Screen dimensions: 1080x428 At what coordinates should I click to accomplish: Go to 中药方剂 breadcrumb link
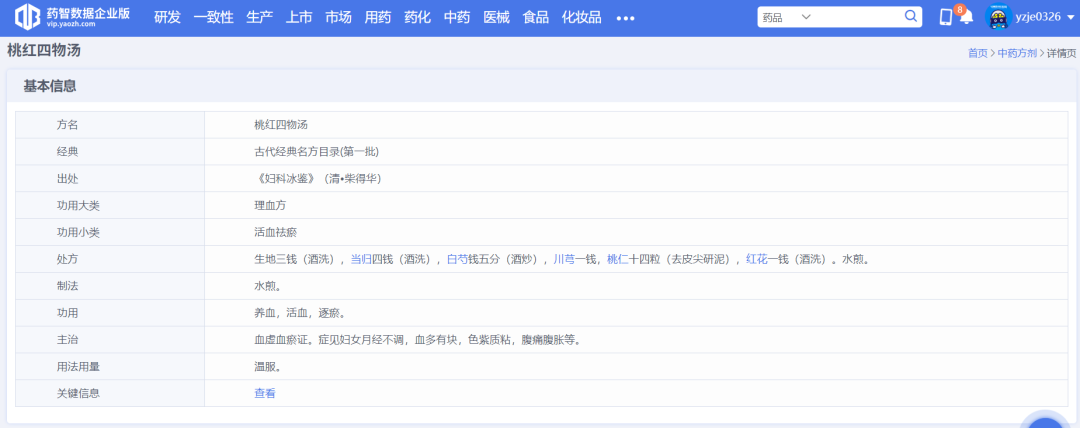[x=1017, y=53]
